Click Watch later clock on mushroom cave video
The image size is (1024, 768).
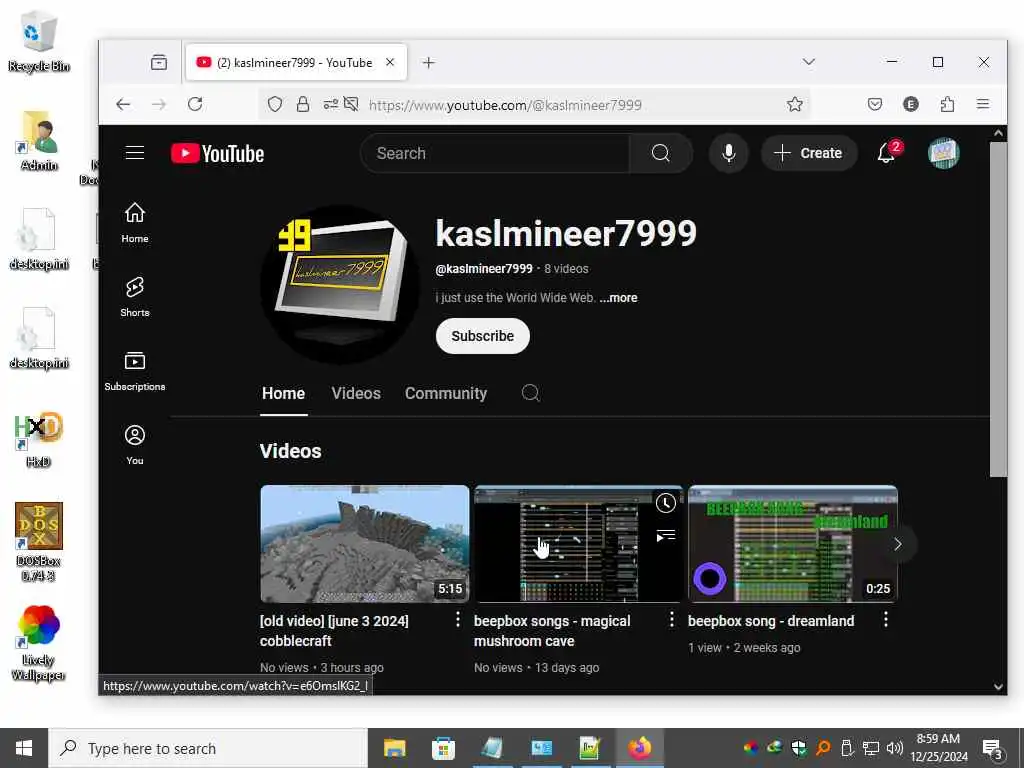665,503
